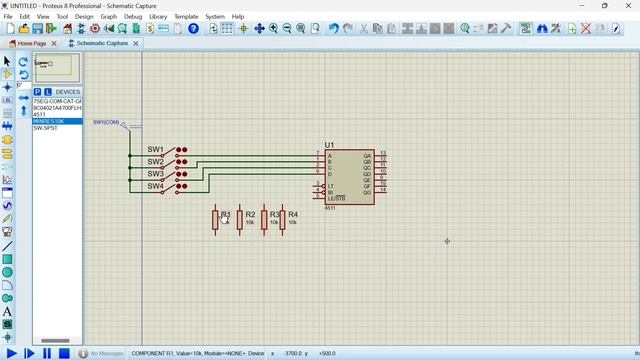Stop the simulation with square button
The image size is (640, 360).
64,353
